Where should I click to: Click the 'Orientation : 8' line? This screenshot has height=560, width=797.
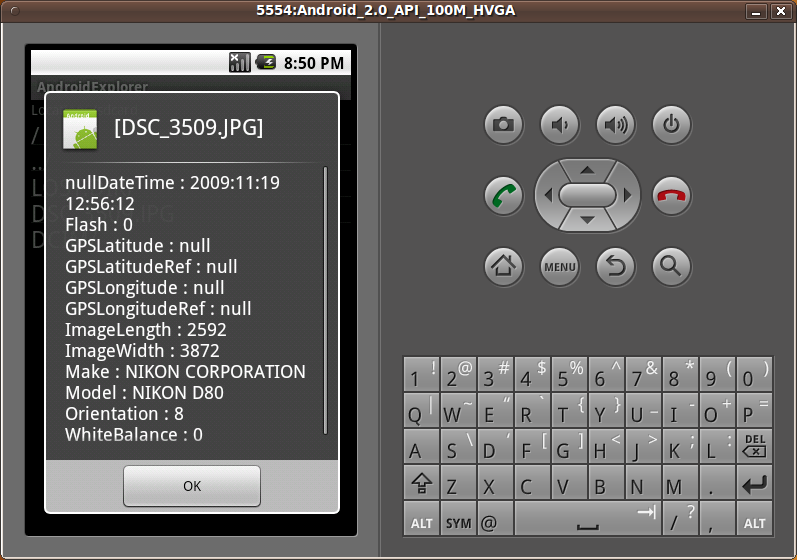coord(124,414)
